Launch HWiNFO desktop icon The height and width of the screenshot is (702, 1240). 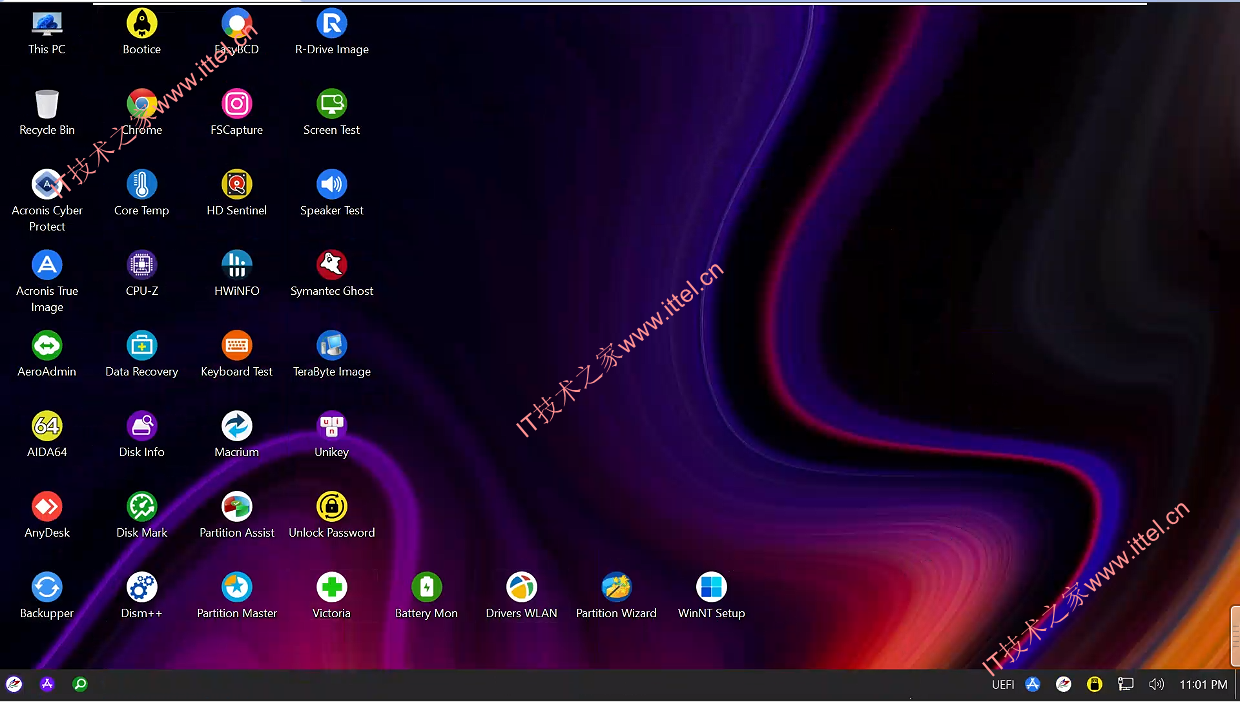[x=237, y=274]
